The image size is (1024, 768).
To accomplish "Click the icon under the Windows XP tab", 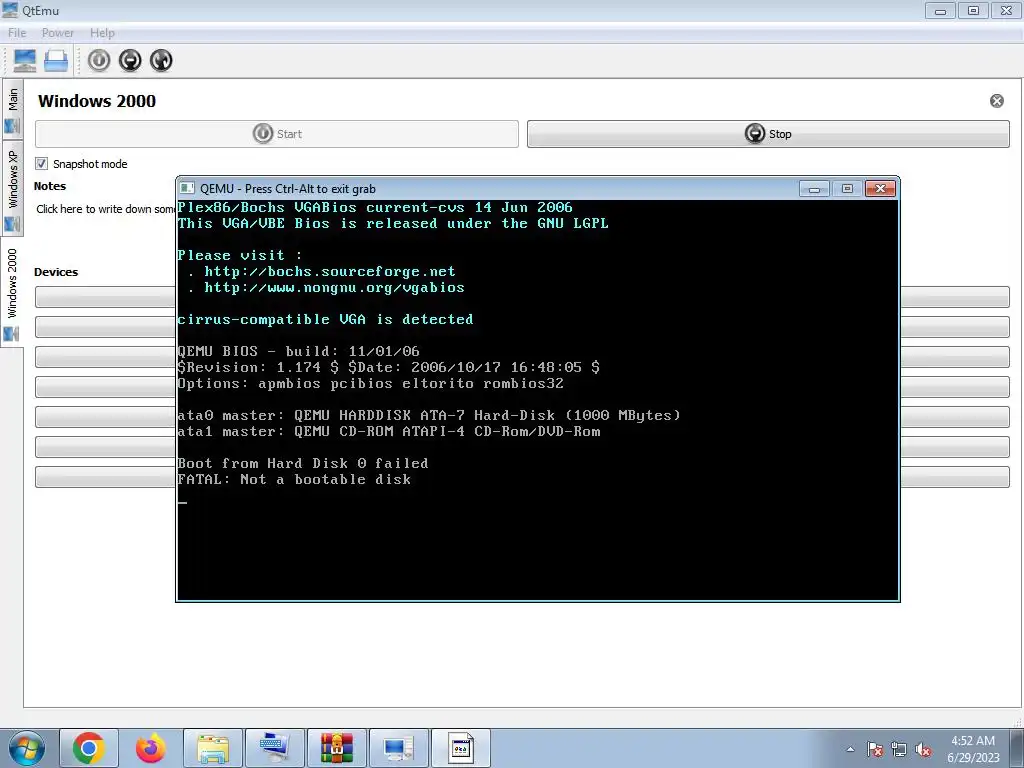I will click(x=12, y=223).
